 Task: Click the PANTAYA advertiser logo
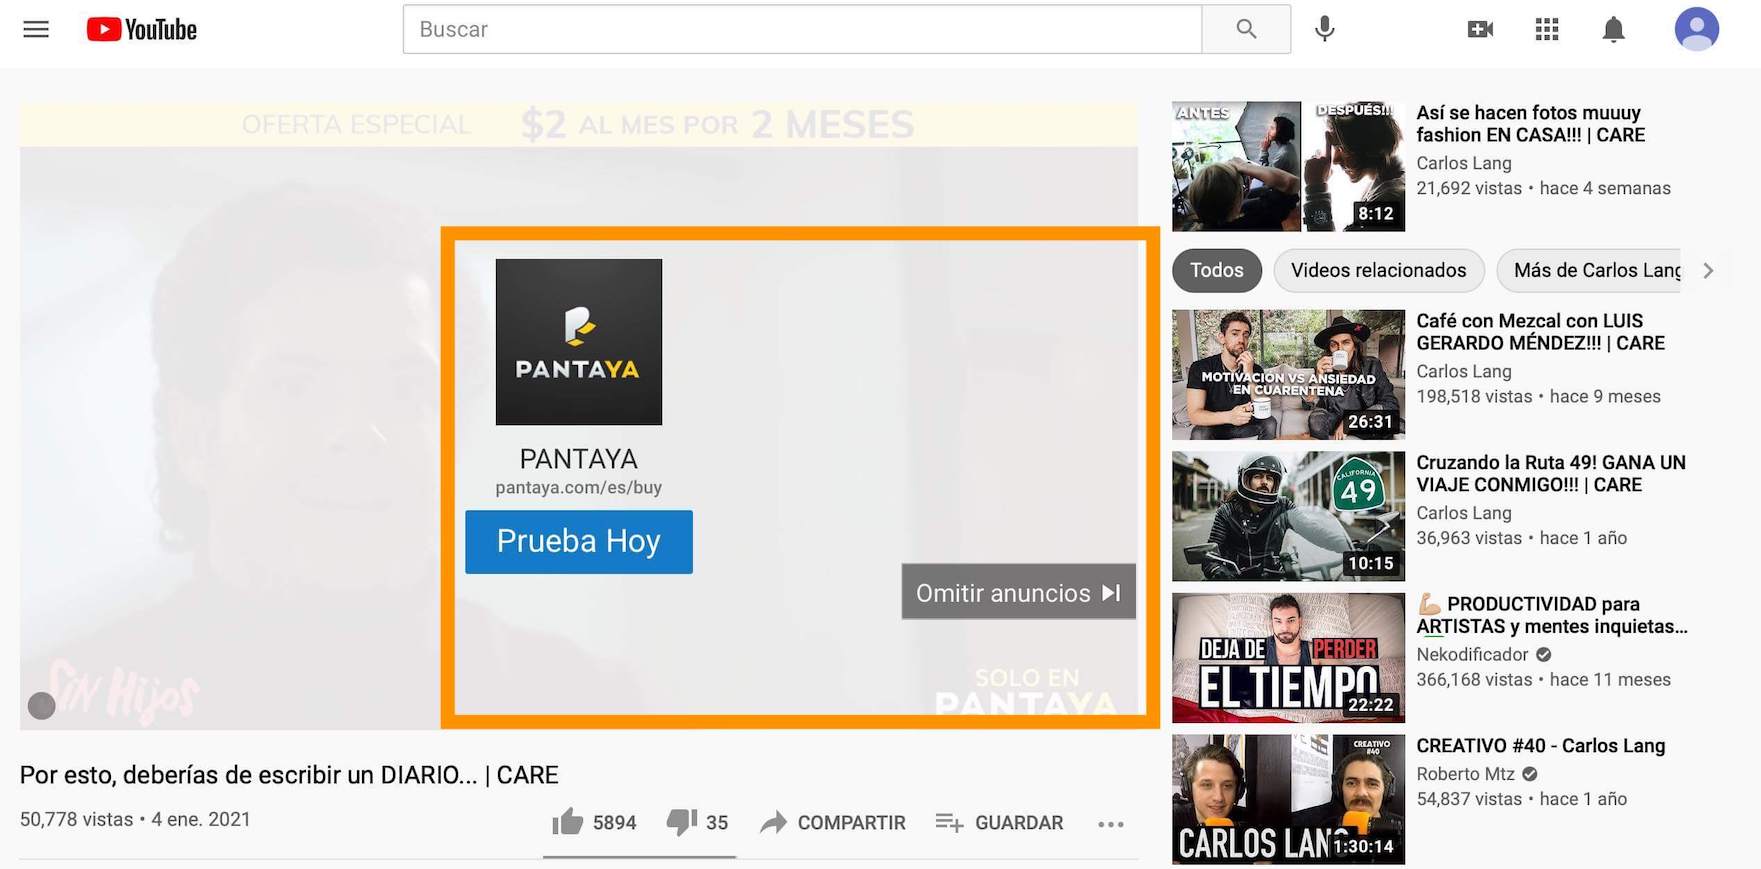[x=579, y=342]
